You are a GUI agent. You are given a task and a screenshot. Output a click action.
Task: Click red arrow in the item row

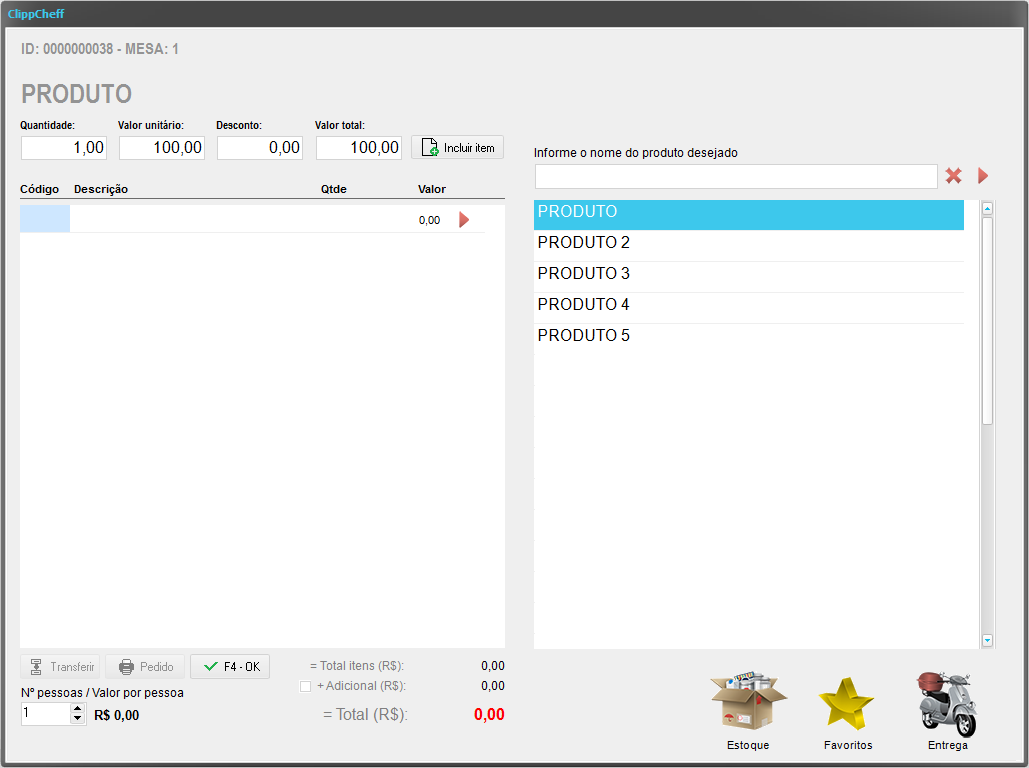464,220
